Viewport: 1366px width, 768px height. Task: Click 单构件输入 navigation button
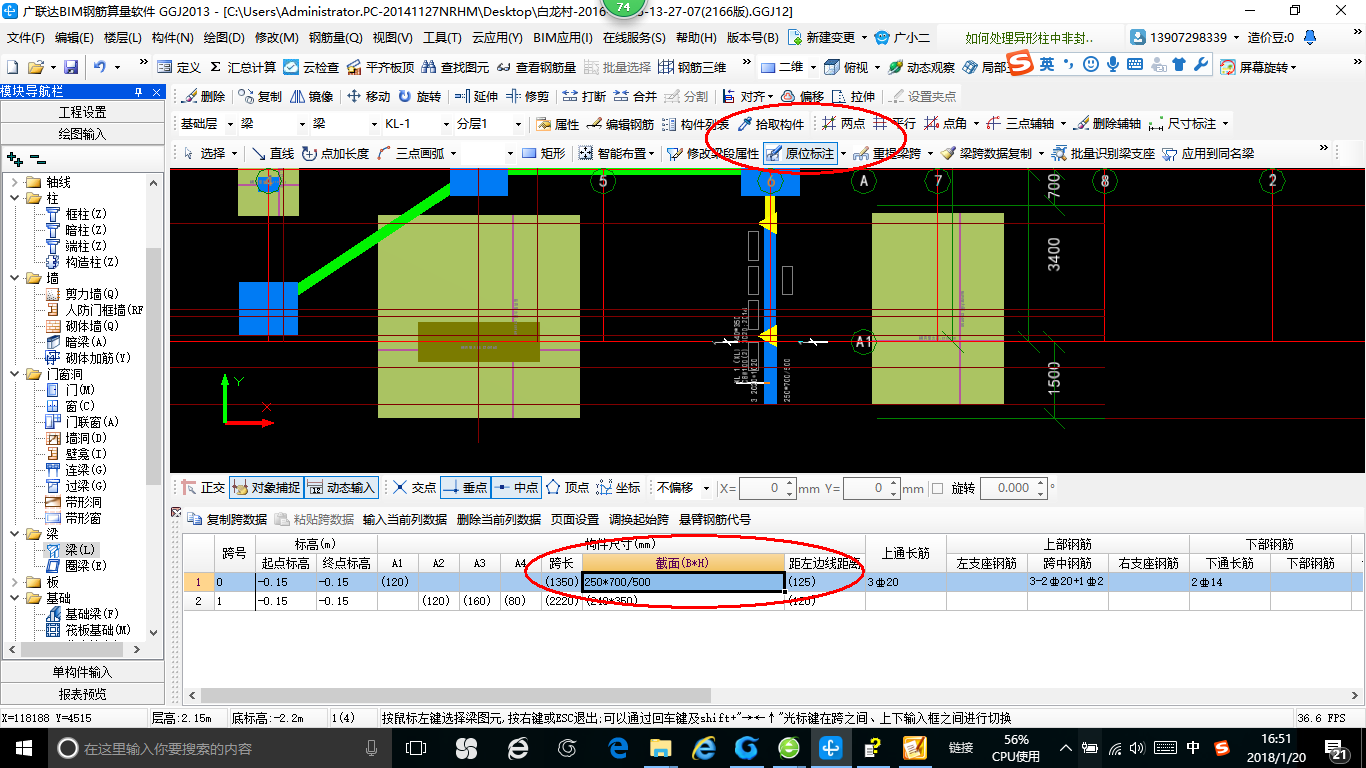pos(82,672)
